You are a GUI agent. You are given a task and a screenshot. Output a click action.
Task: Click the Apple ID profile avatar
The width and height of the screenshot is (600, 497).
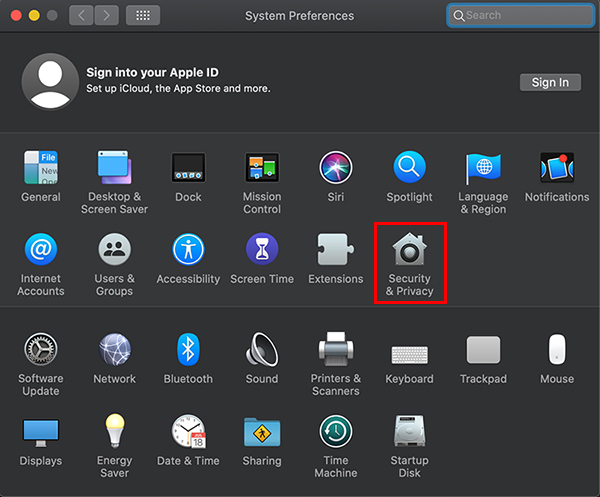pos(50,81)
